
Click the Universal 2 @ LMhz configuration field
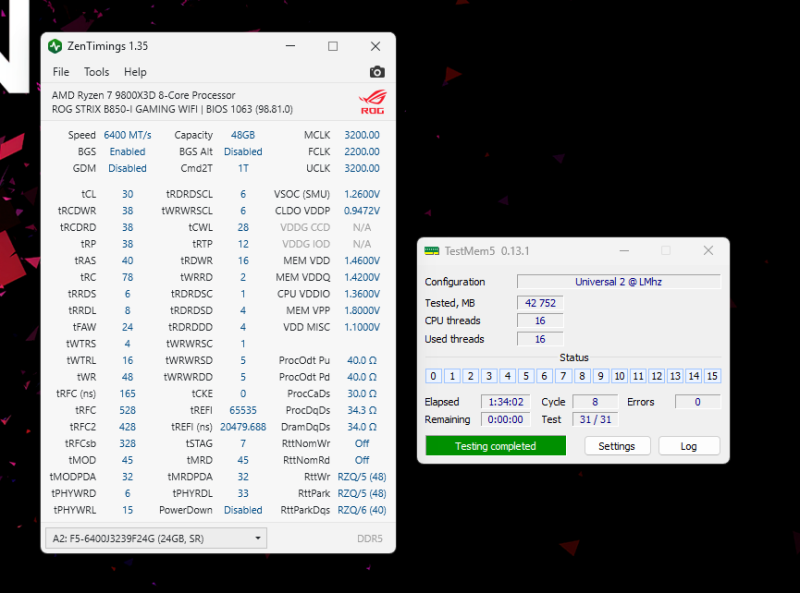[x=618, y=282]
